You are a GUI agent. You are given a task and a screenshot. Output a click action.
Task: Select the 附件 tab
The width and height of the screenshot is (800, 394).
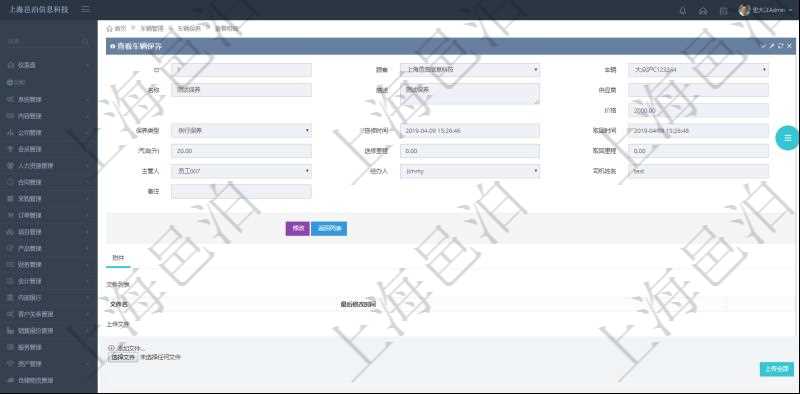118,258
